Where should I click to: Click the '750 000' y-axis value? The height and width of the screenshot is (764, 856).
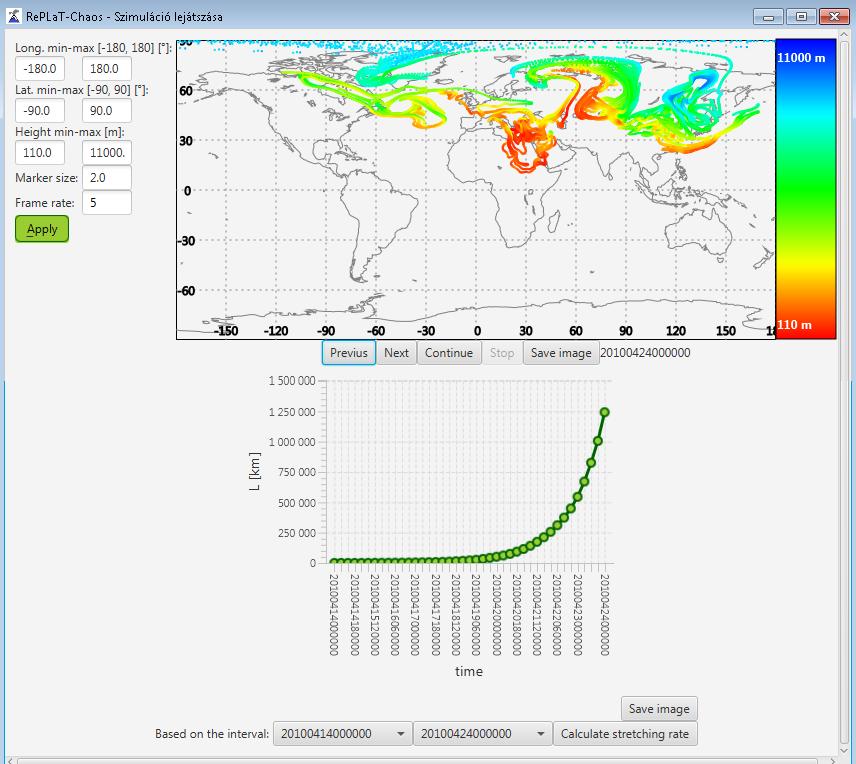[297, 472]
